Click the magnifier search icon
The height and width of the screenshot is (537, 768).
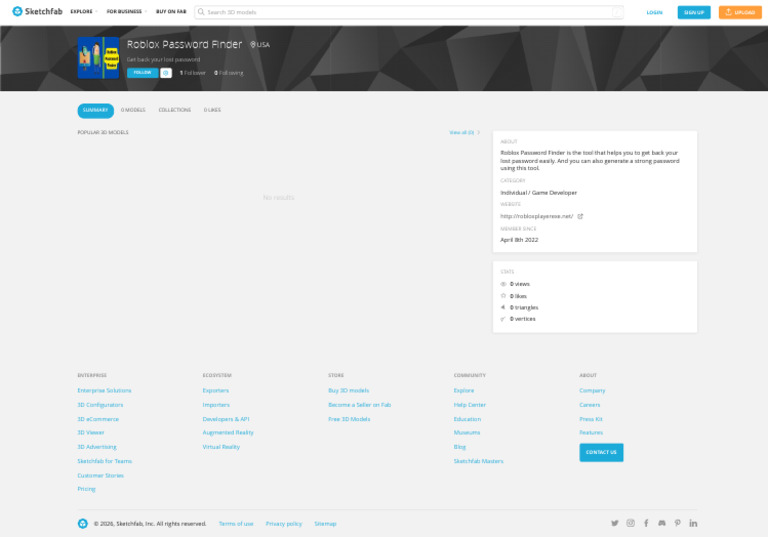pyautogui.click(x=201, y=12)
